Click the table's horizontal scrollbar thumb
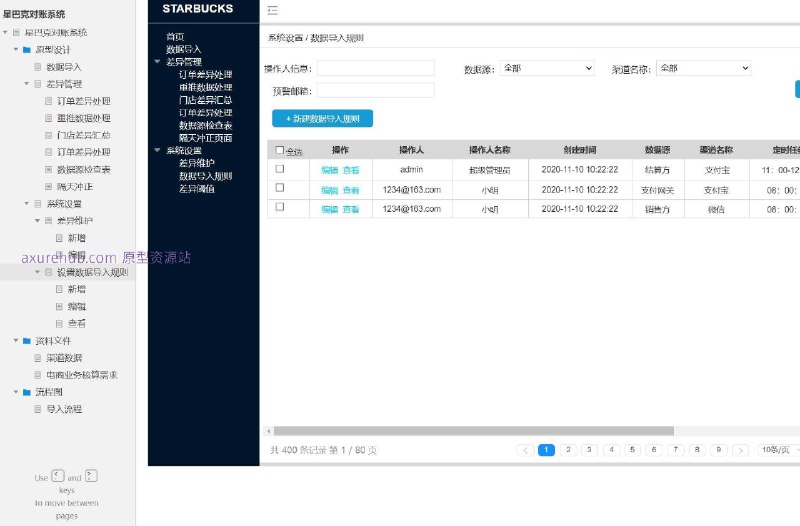This screenshot has height=526, width=800. tap(473, 431)
